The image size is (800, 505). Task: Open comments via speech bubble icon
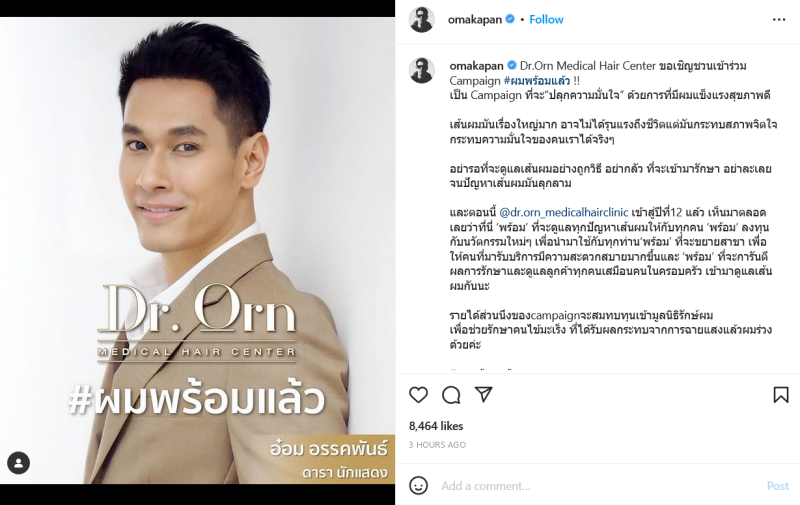(451, 395)
